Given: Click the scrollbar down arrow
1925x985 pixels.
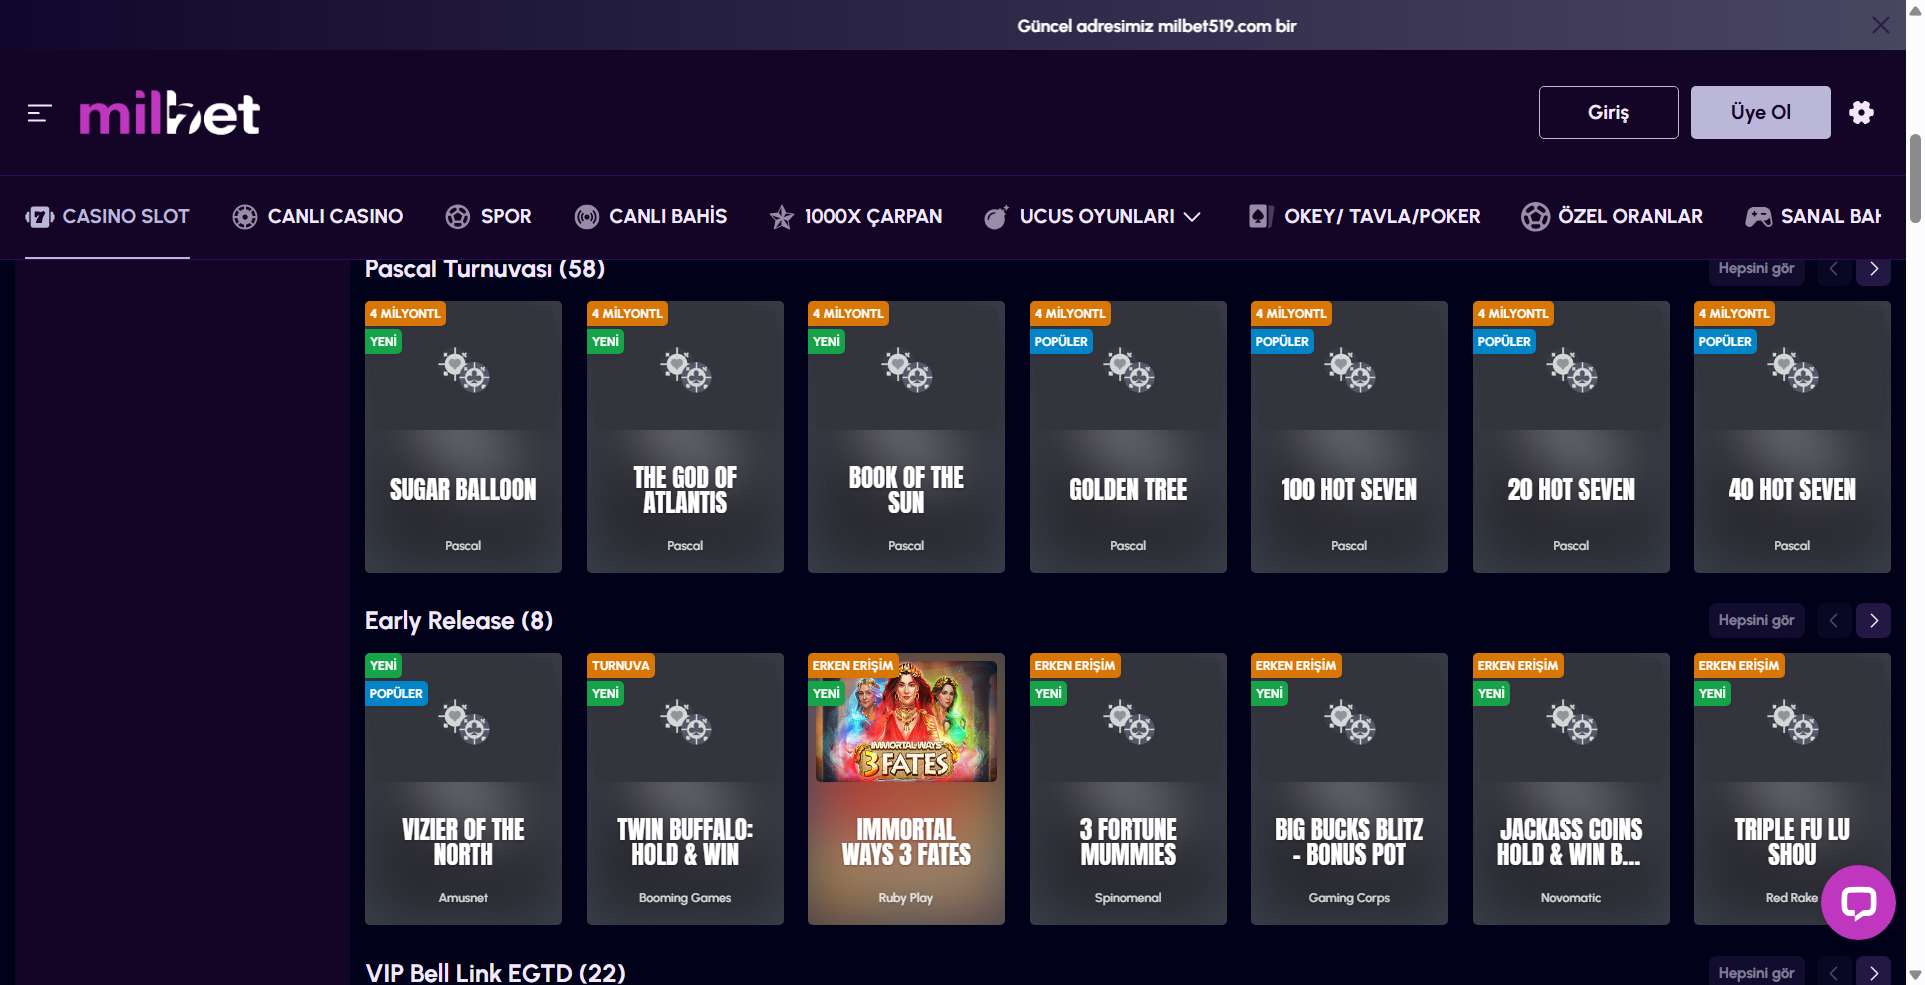Looking at the screenshot, I should coord(1915,975).
